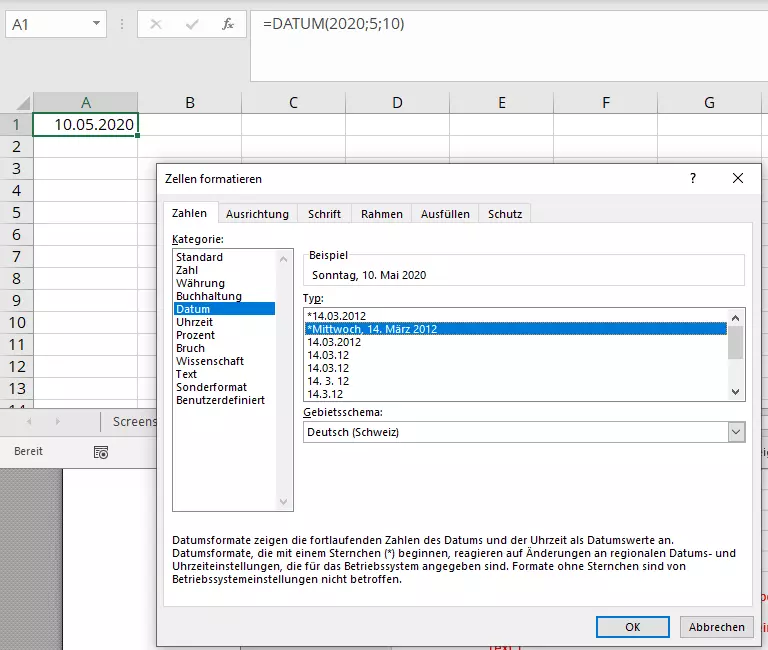Viewport: 768px width, 650px height.
Task: Switch to the Zahlen tab
Action: coord(190,213)
